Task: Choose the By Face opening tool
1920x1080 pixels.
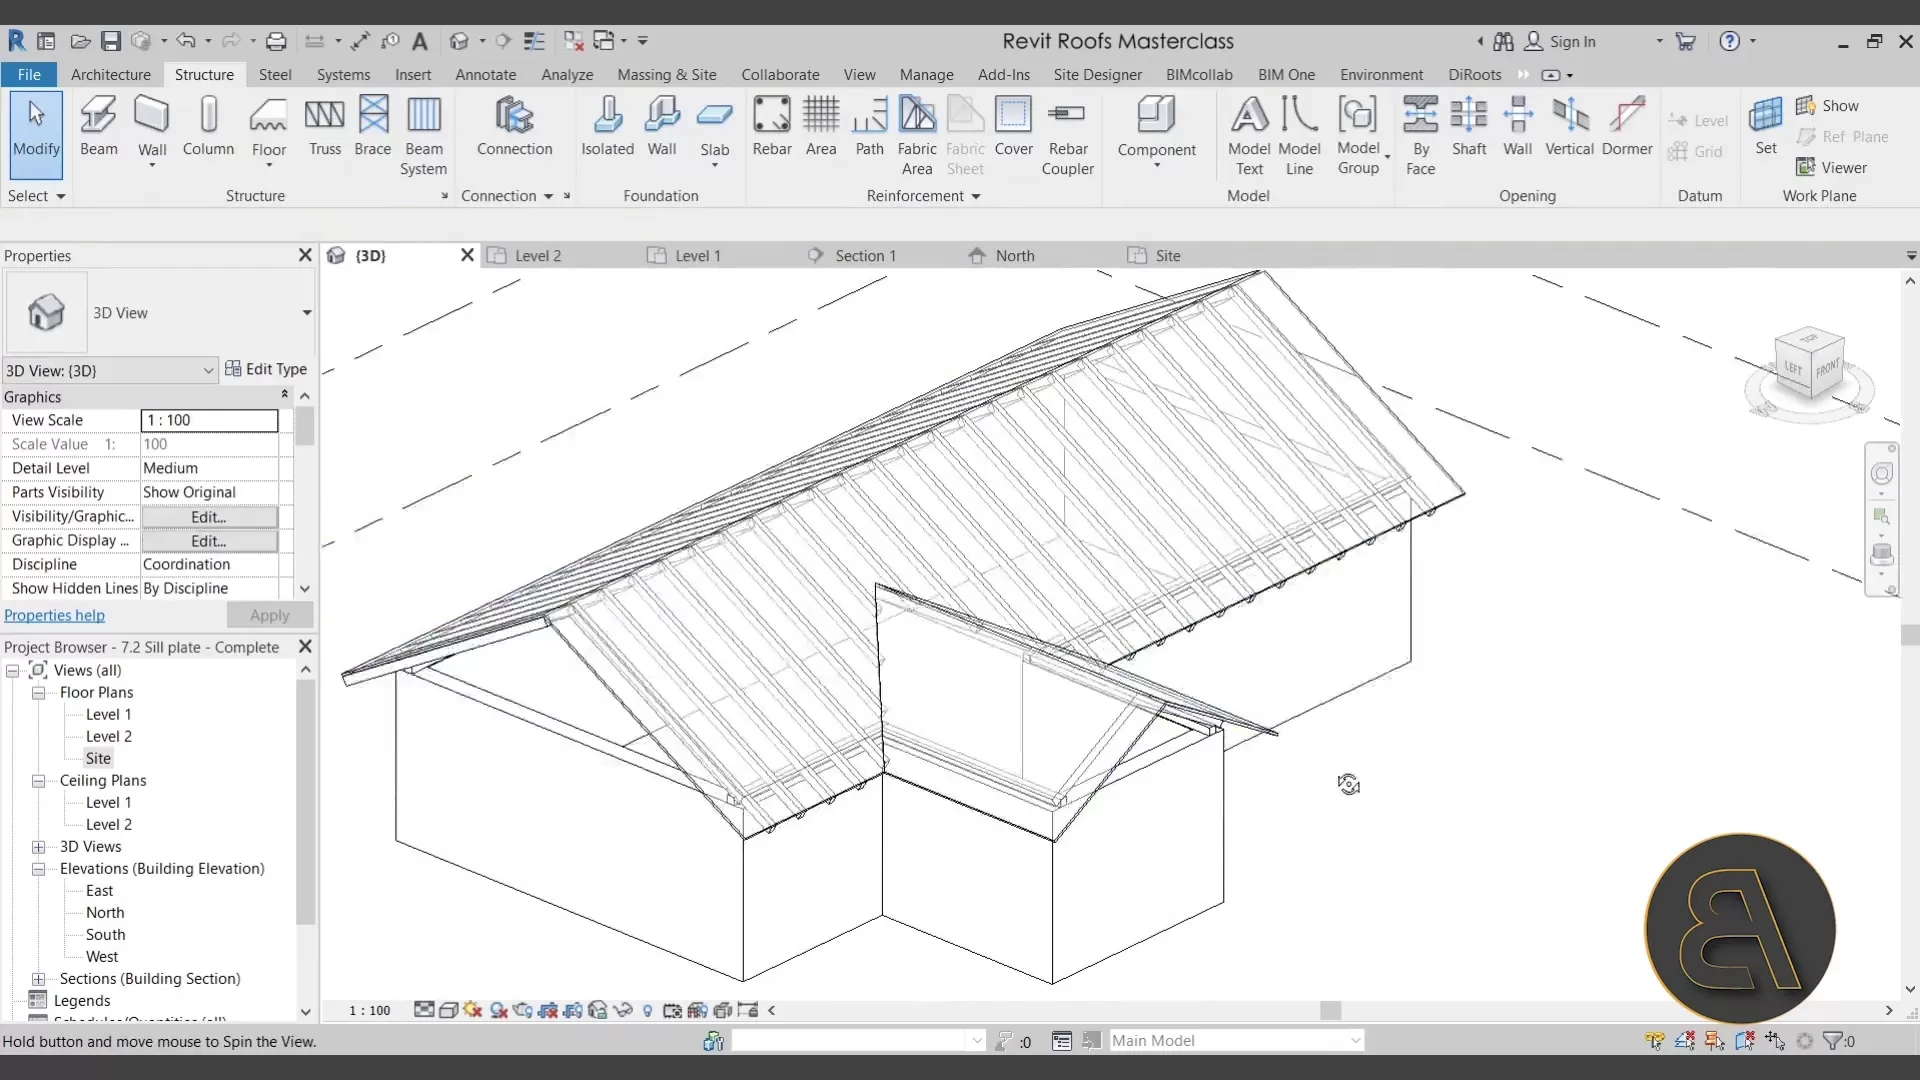Action: coord(1420,135)
